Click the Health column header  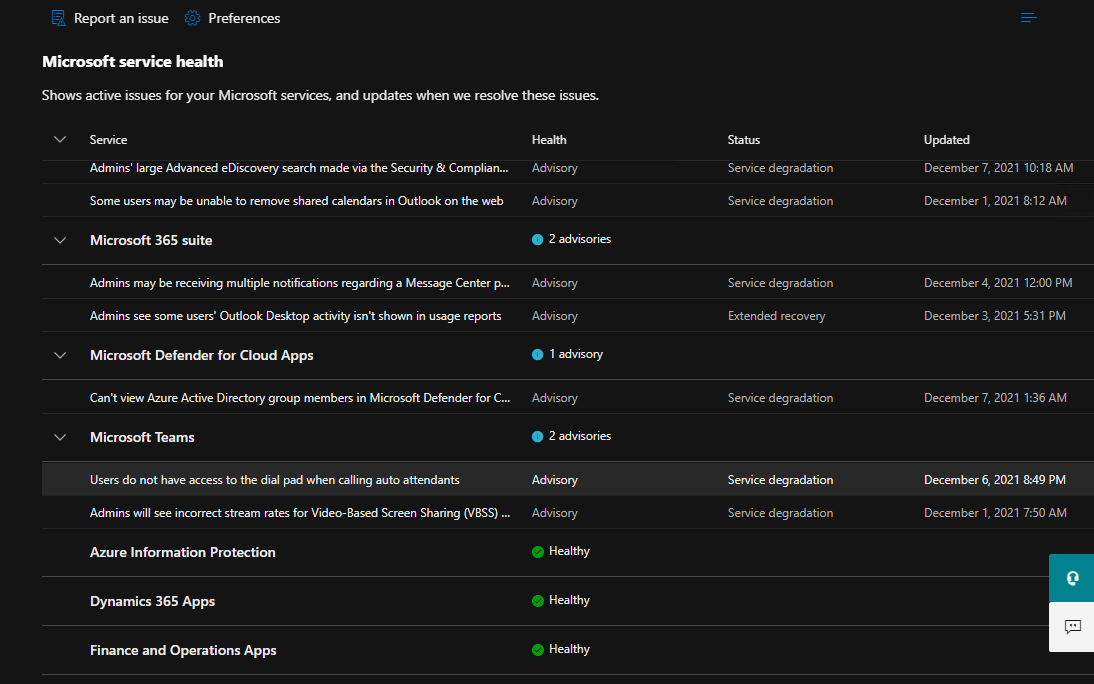pos(549,140)
